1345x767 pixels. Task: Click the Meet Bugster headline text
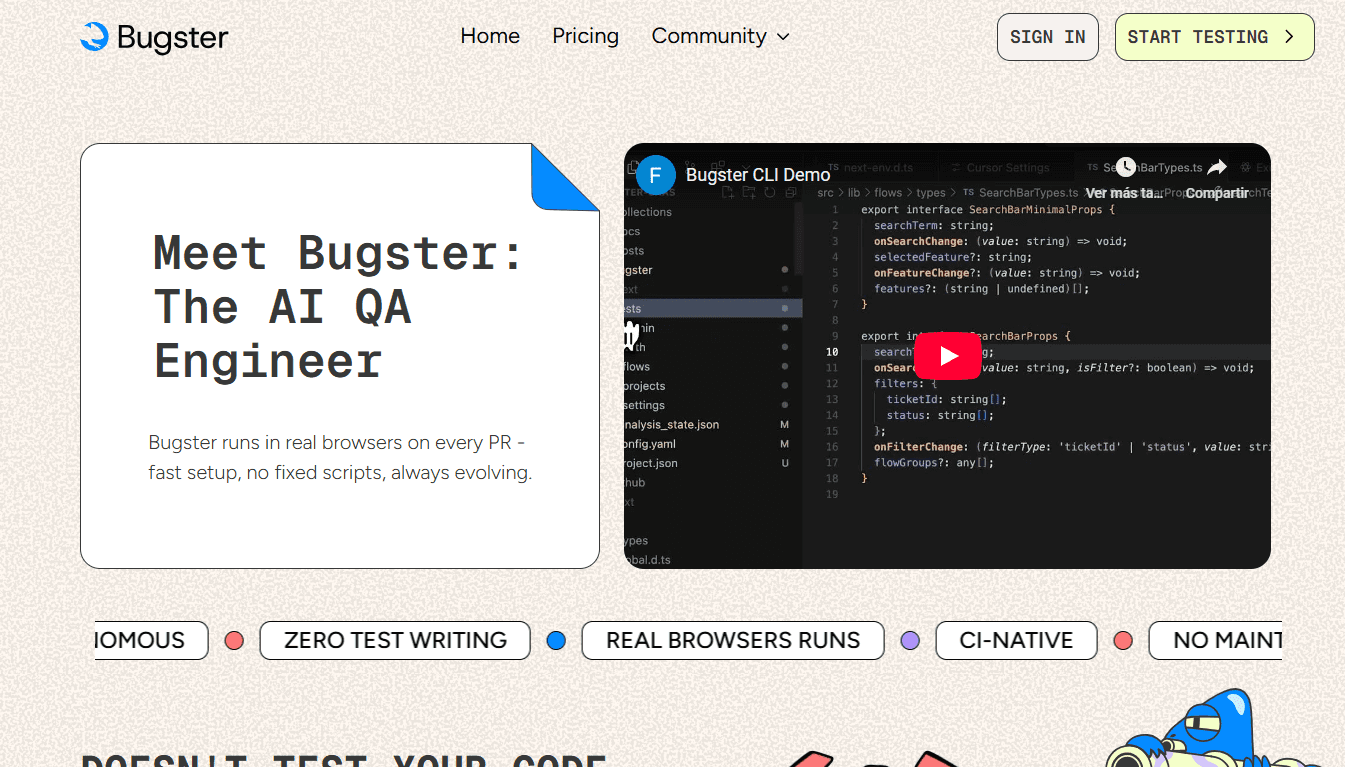(338, 306)
